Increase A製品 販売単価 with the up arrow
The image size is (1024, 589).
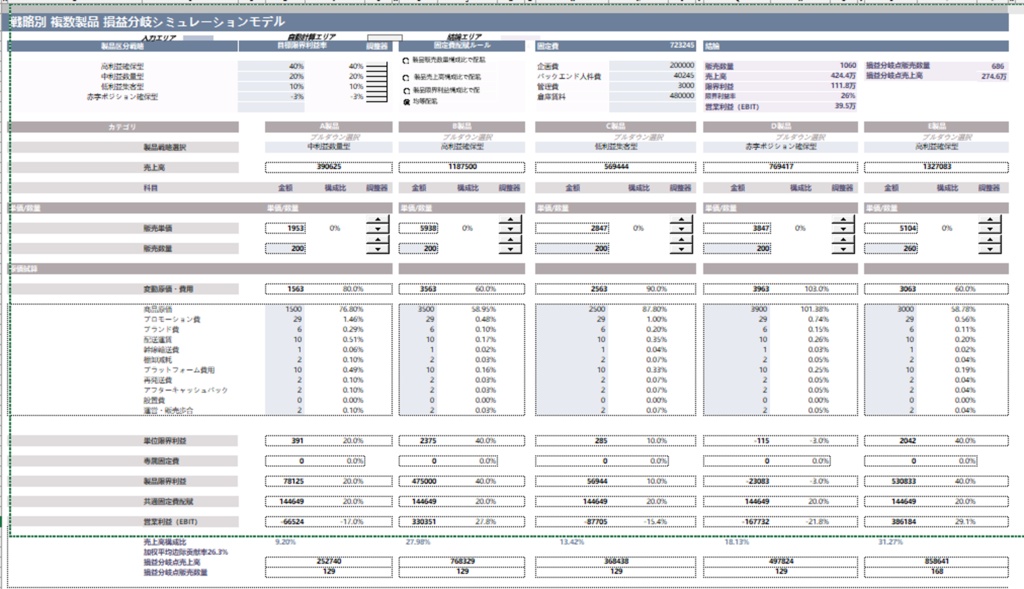pos(377,222)
